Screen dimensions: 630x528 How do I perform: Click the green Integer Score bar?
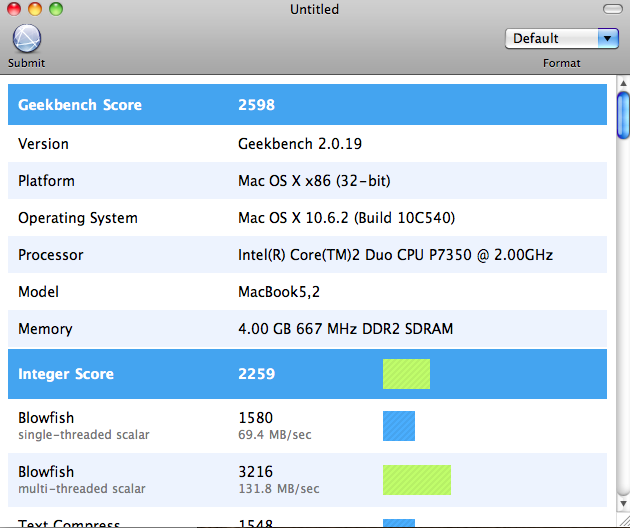406,374
